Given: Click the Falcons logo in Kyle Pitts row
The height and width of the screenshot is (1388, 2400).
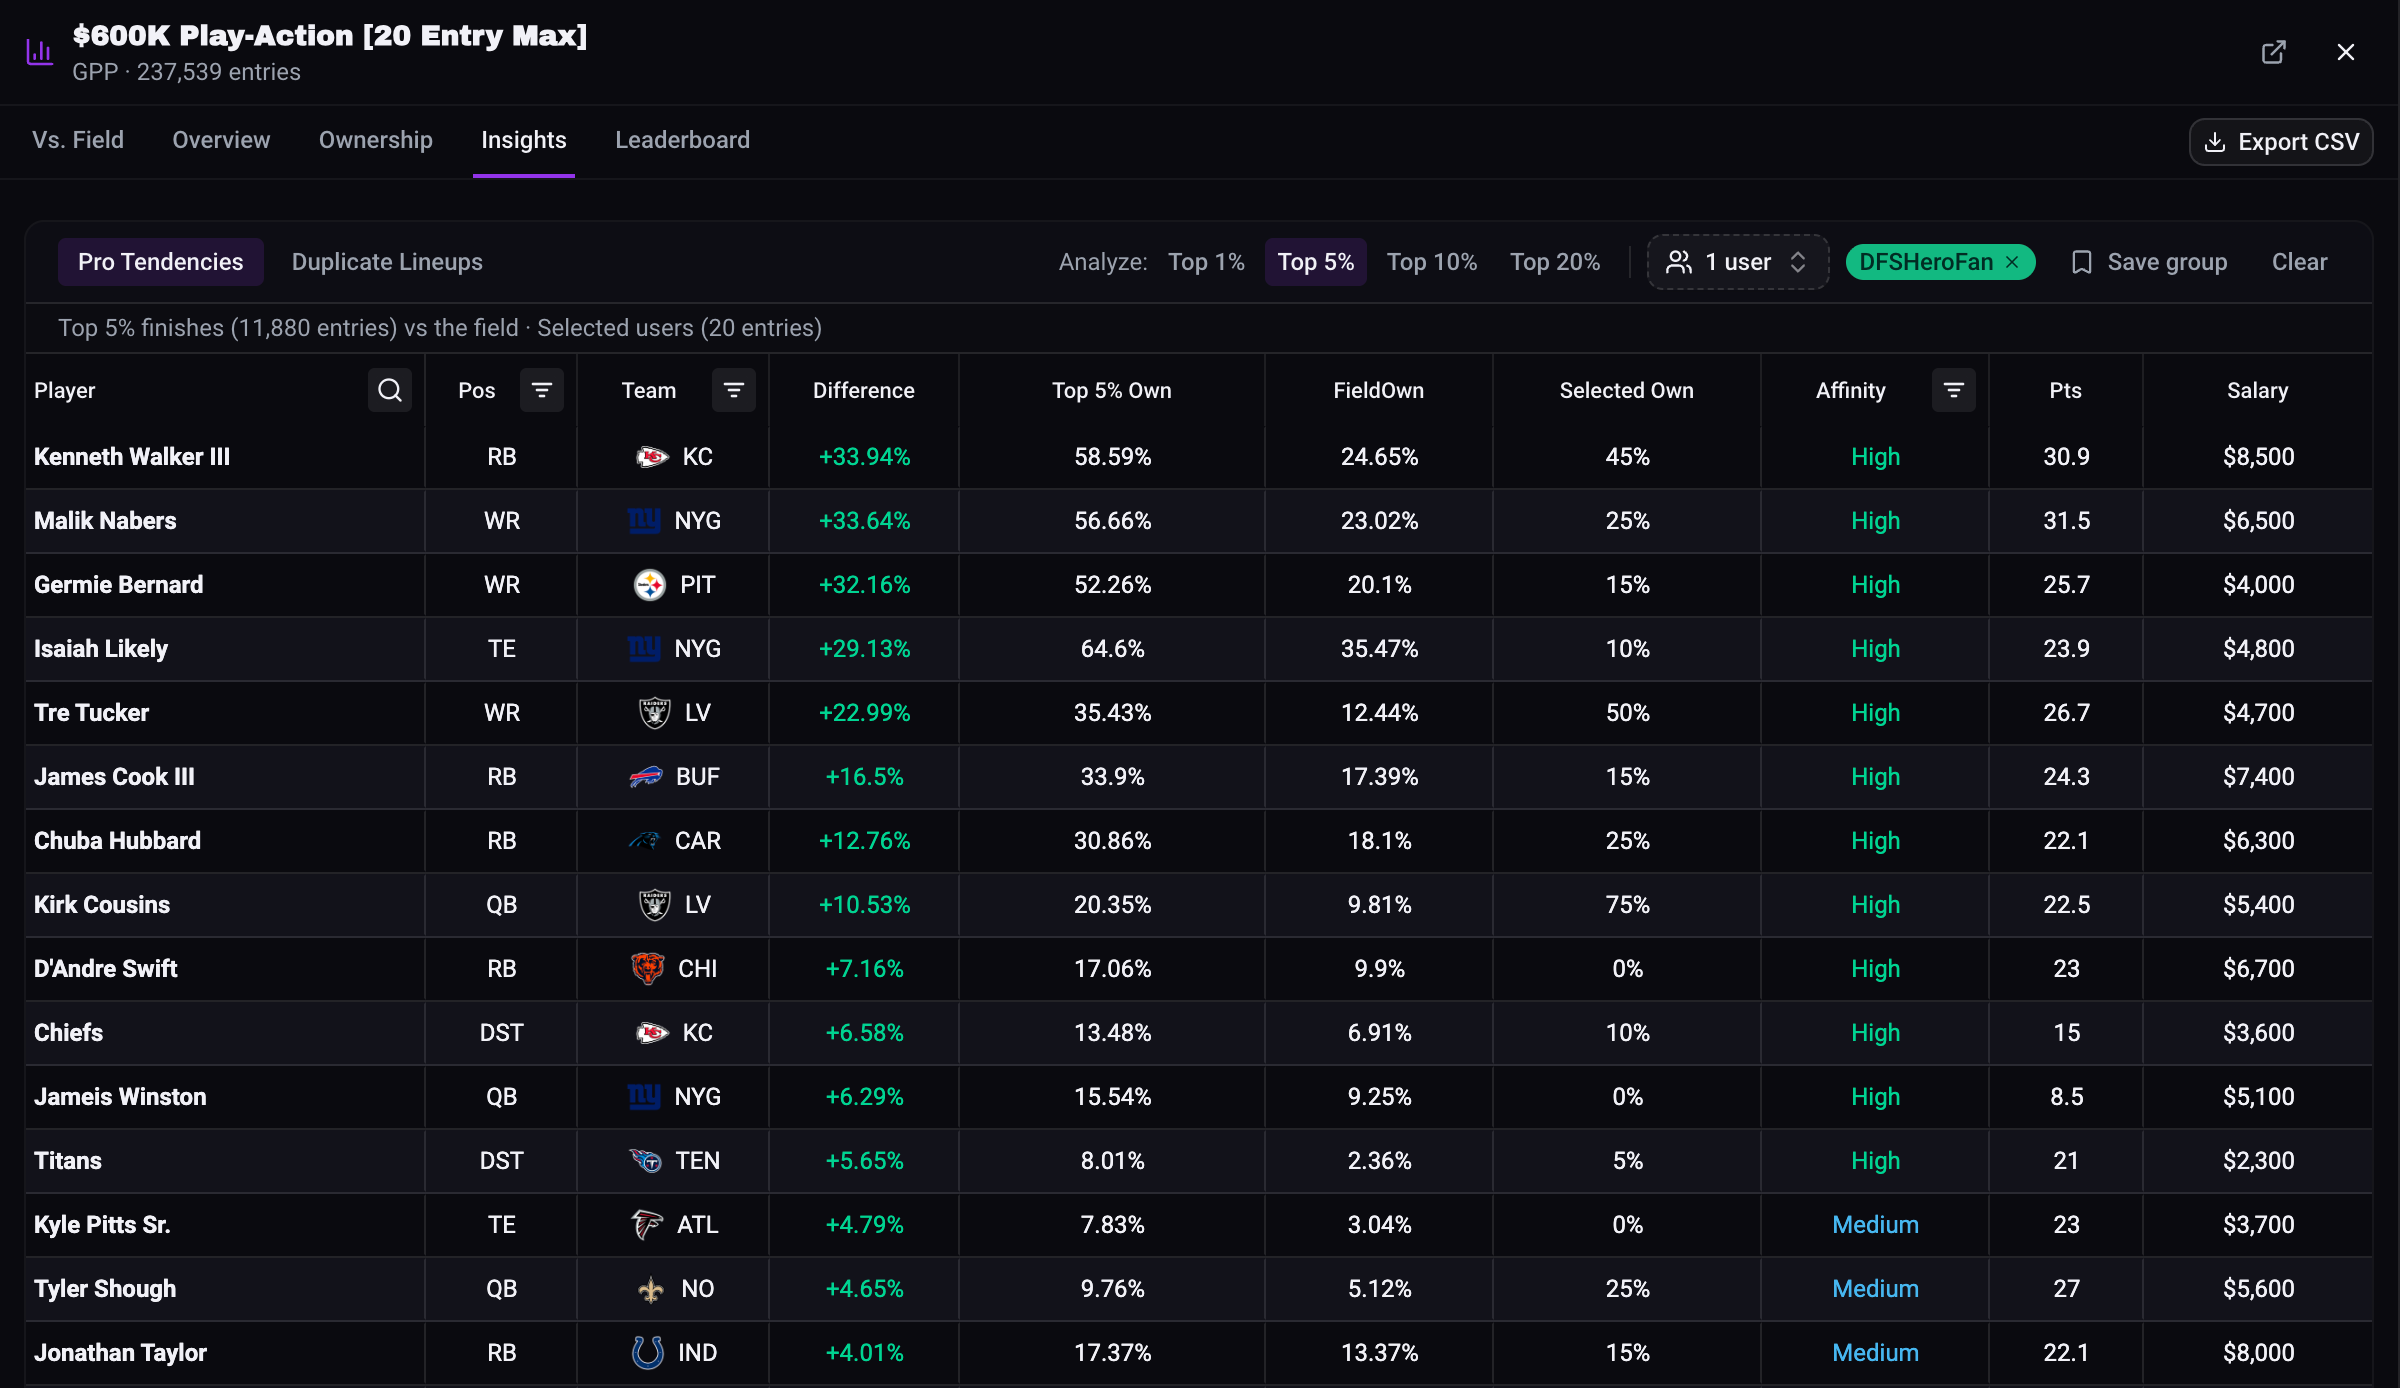Looking at the screenshot, I should (647, 1225).
